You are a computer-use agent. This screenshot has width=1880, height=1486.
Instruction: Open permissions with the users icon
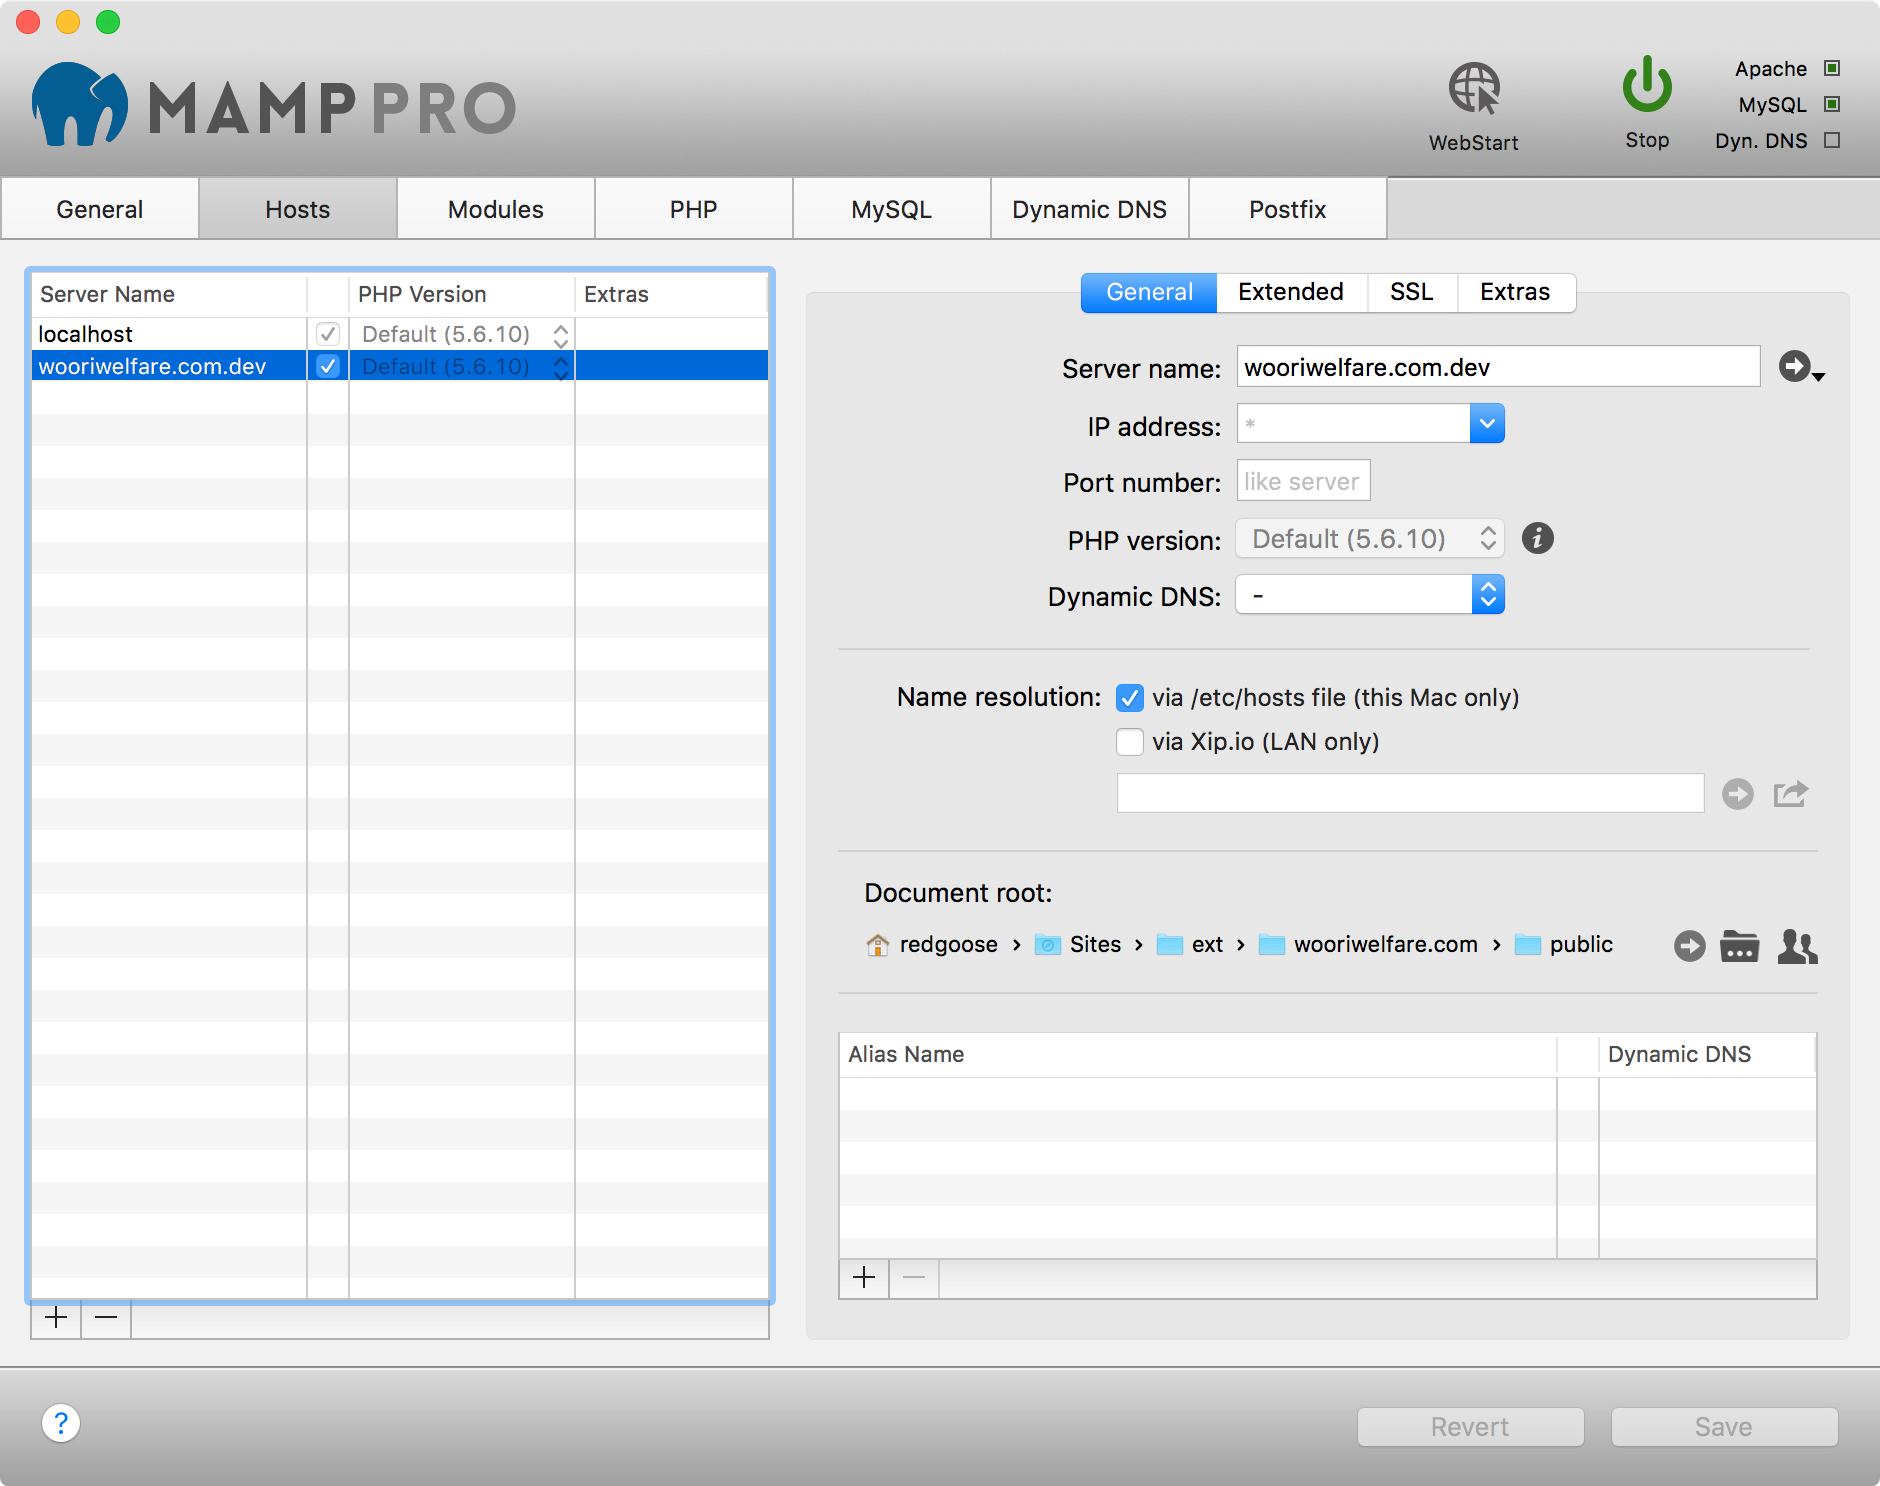pyautogui.click(x=1797, y=946)
